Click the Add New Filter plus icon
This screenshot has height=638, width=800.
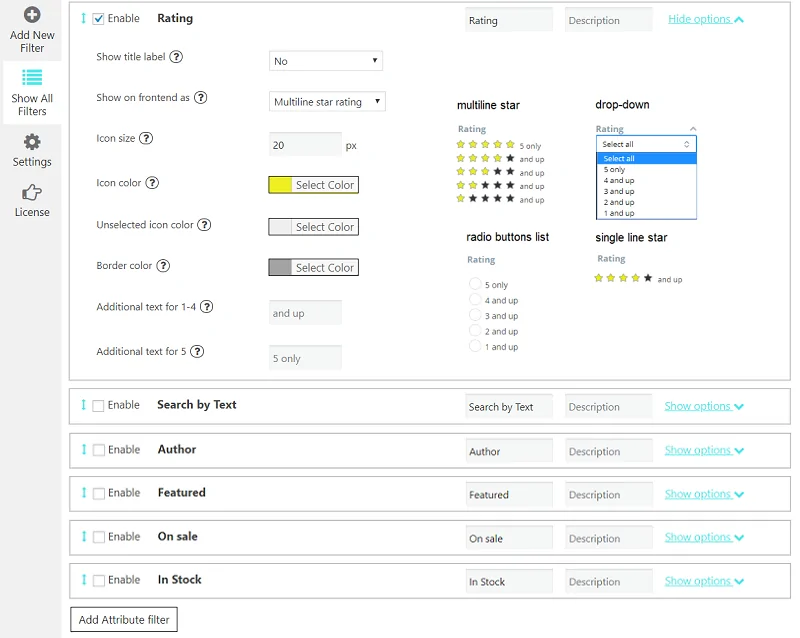(32, 14)
